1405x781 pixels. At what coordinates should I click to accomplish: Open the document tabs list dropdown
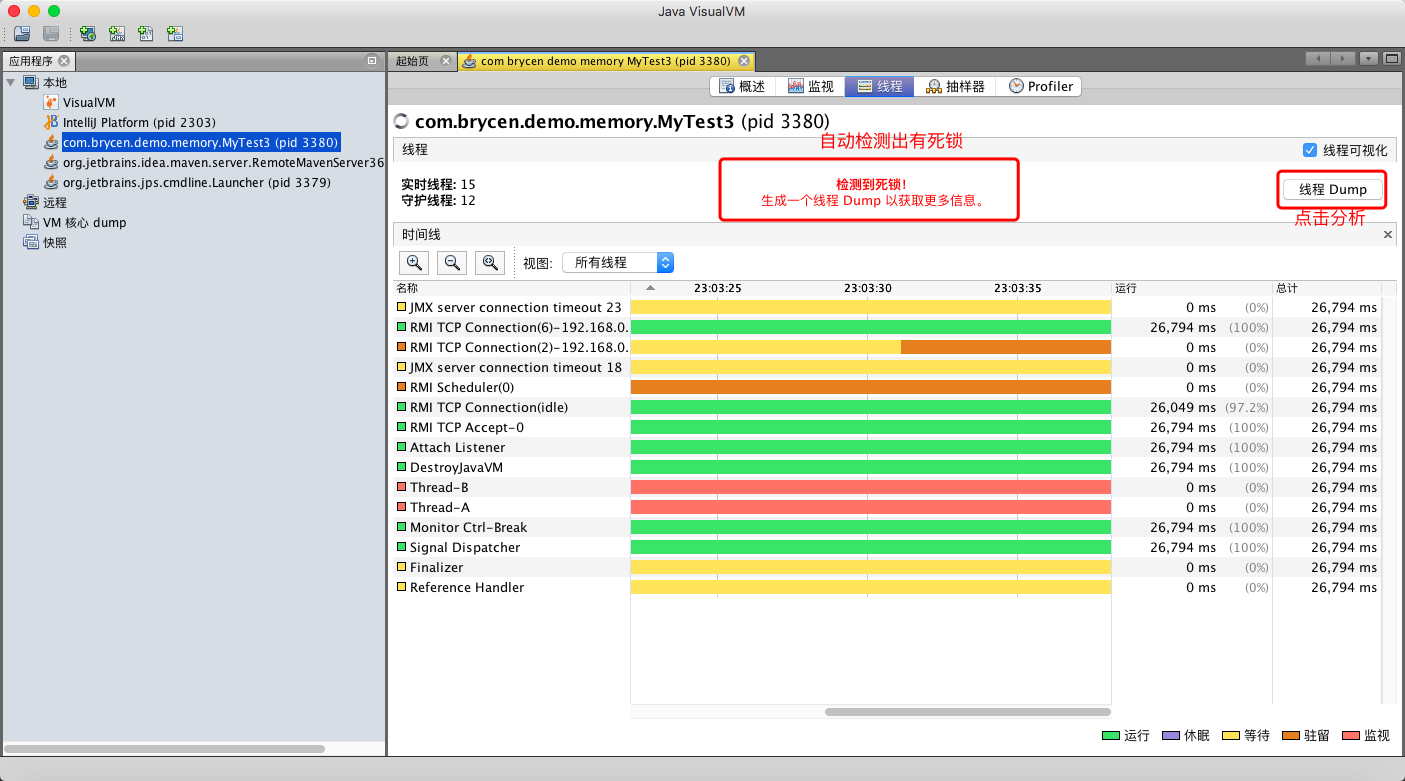pyautogui.click(x=1369, y=59)
